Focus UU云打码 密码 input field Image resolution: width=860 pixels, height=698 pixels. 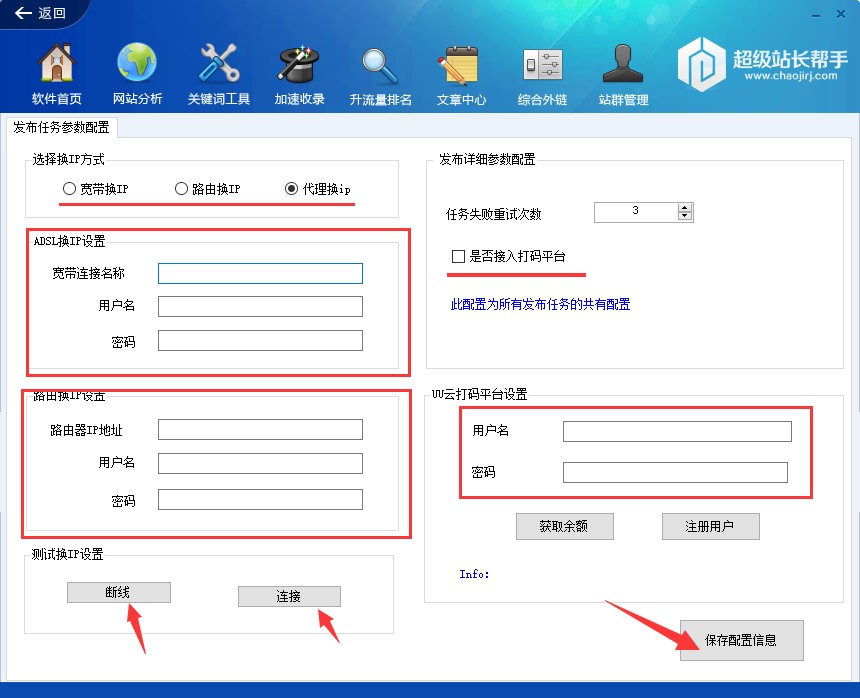click(x=675, y=472)
